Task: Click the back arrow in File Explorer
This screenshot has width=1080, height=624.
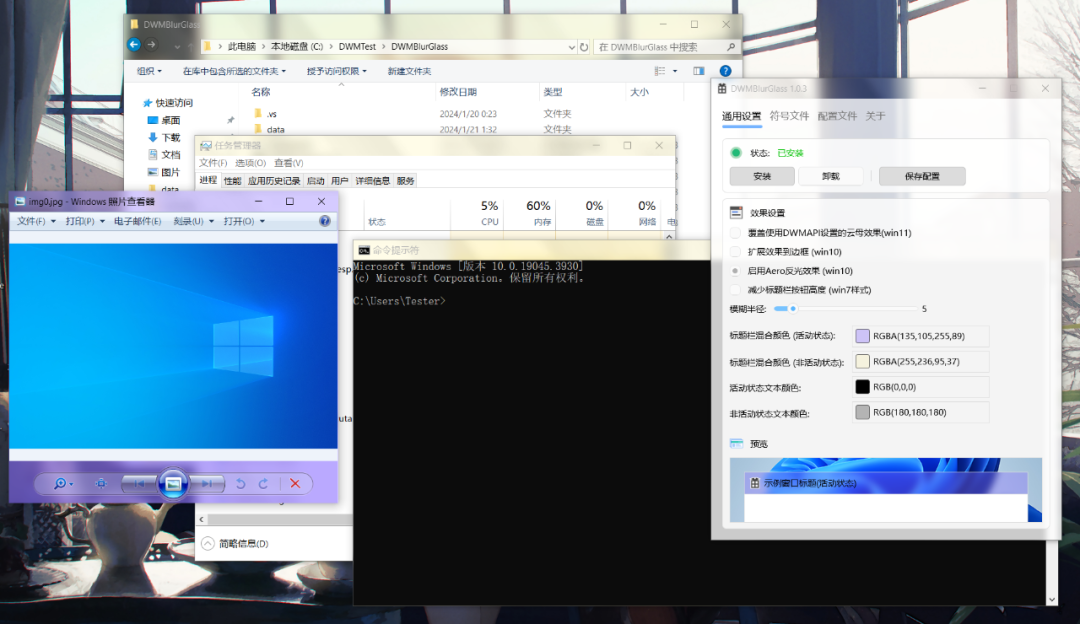Action: pos(134,45)
